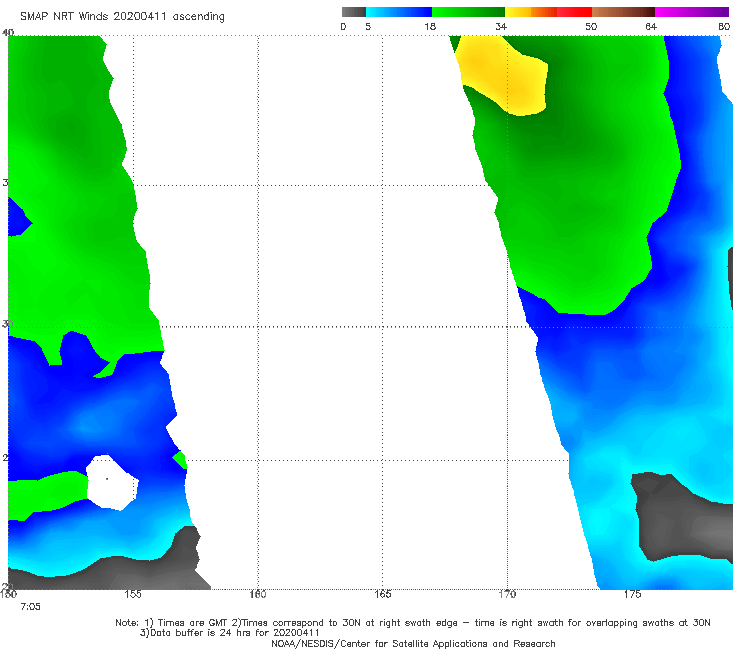740x650 pixels.
Task: Click the longitude label "160"
Action: pyautogui.click(x=258, y=594)
